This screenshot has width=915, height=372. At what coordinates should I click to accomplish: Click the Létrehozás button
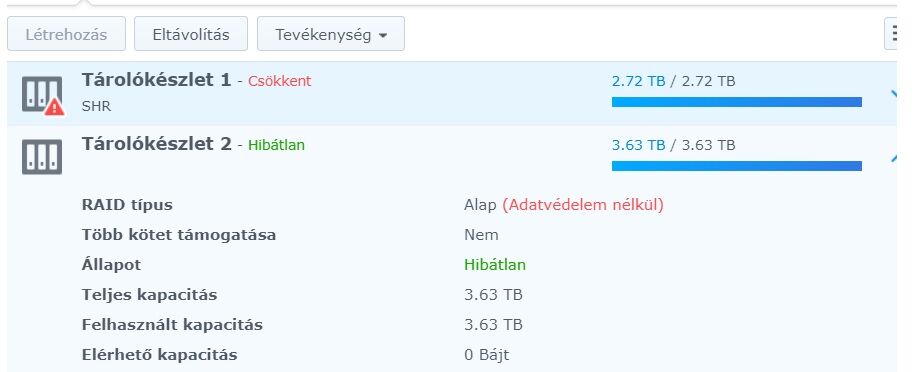(67, 34)
